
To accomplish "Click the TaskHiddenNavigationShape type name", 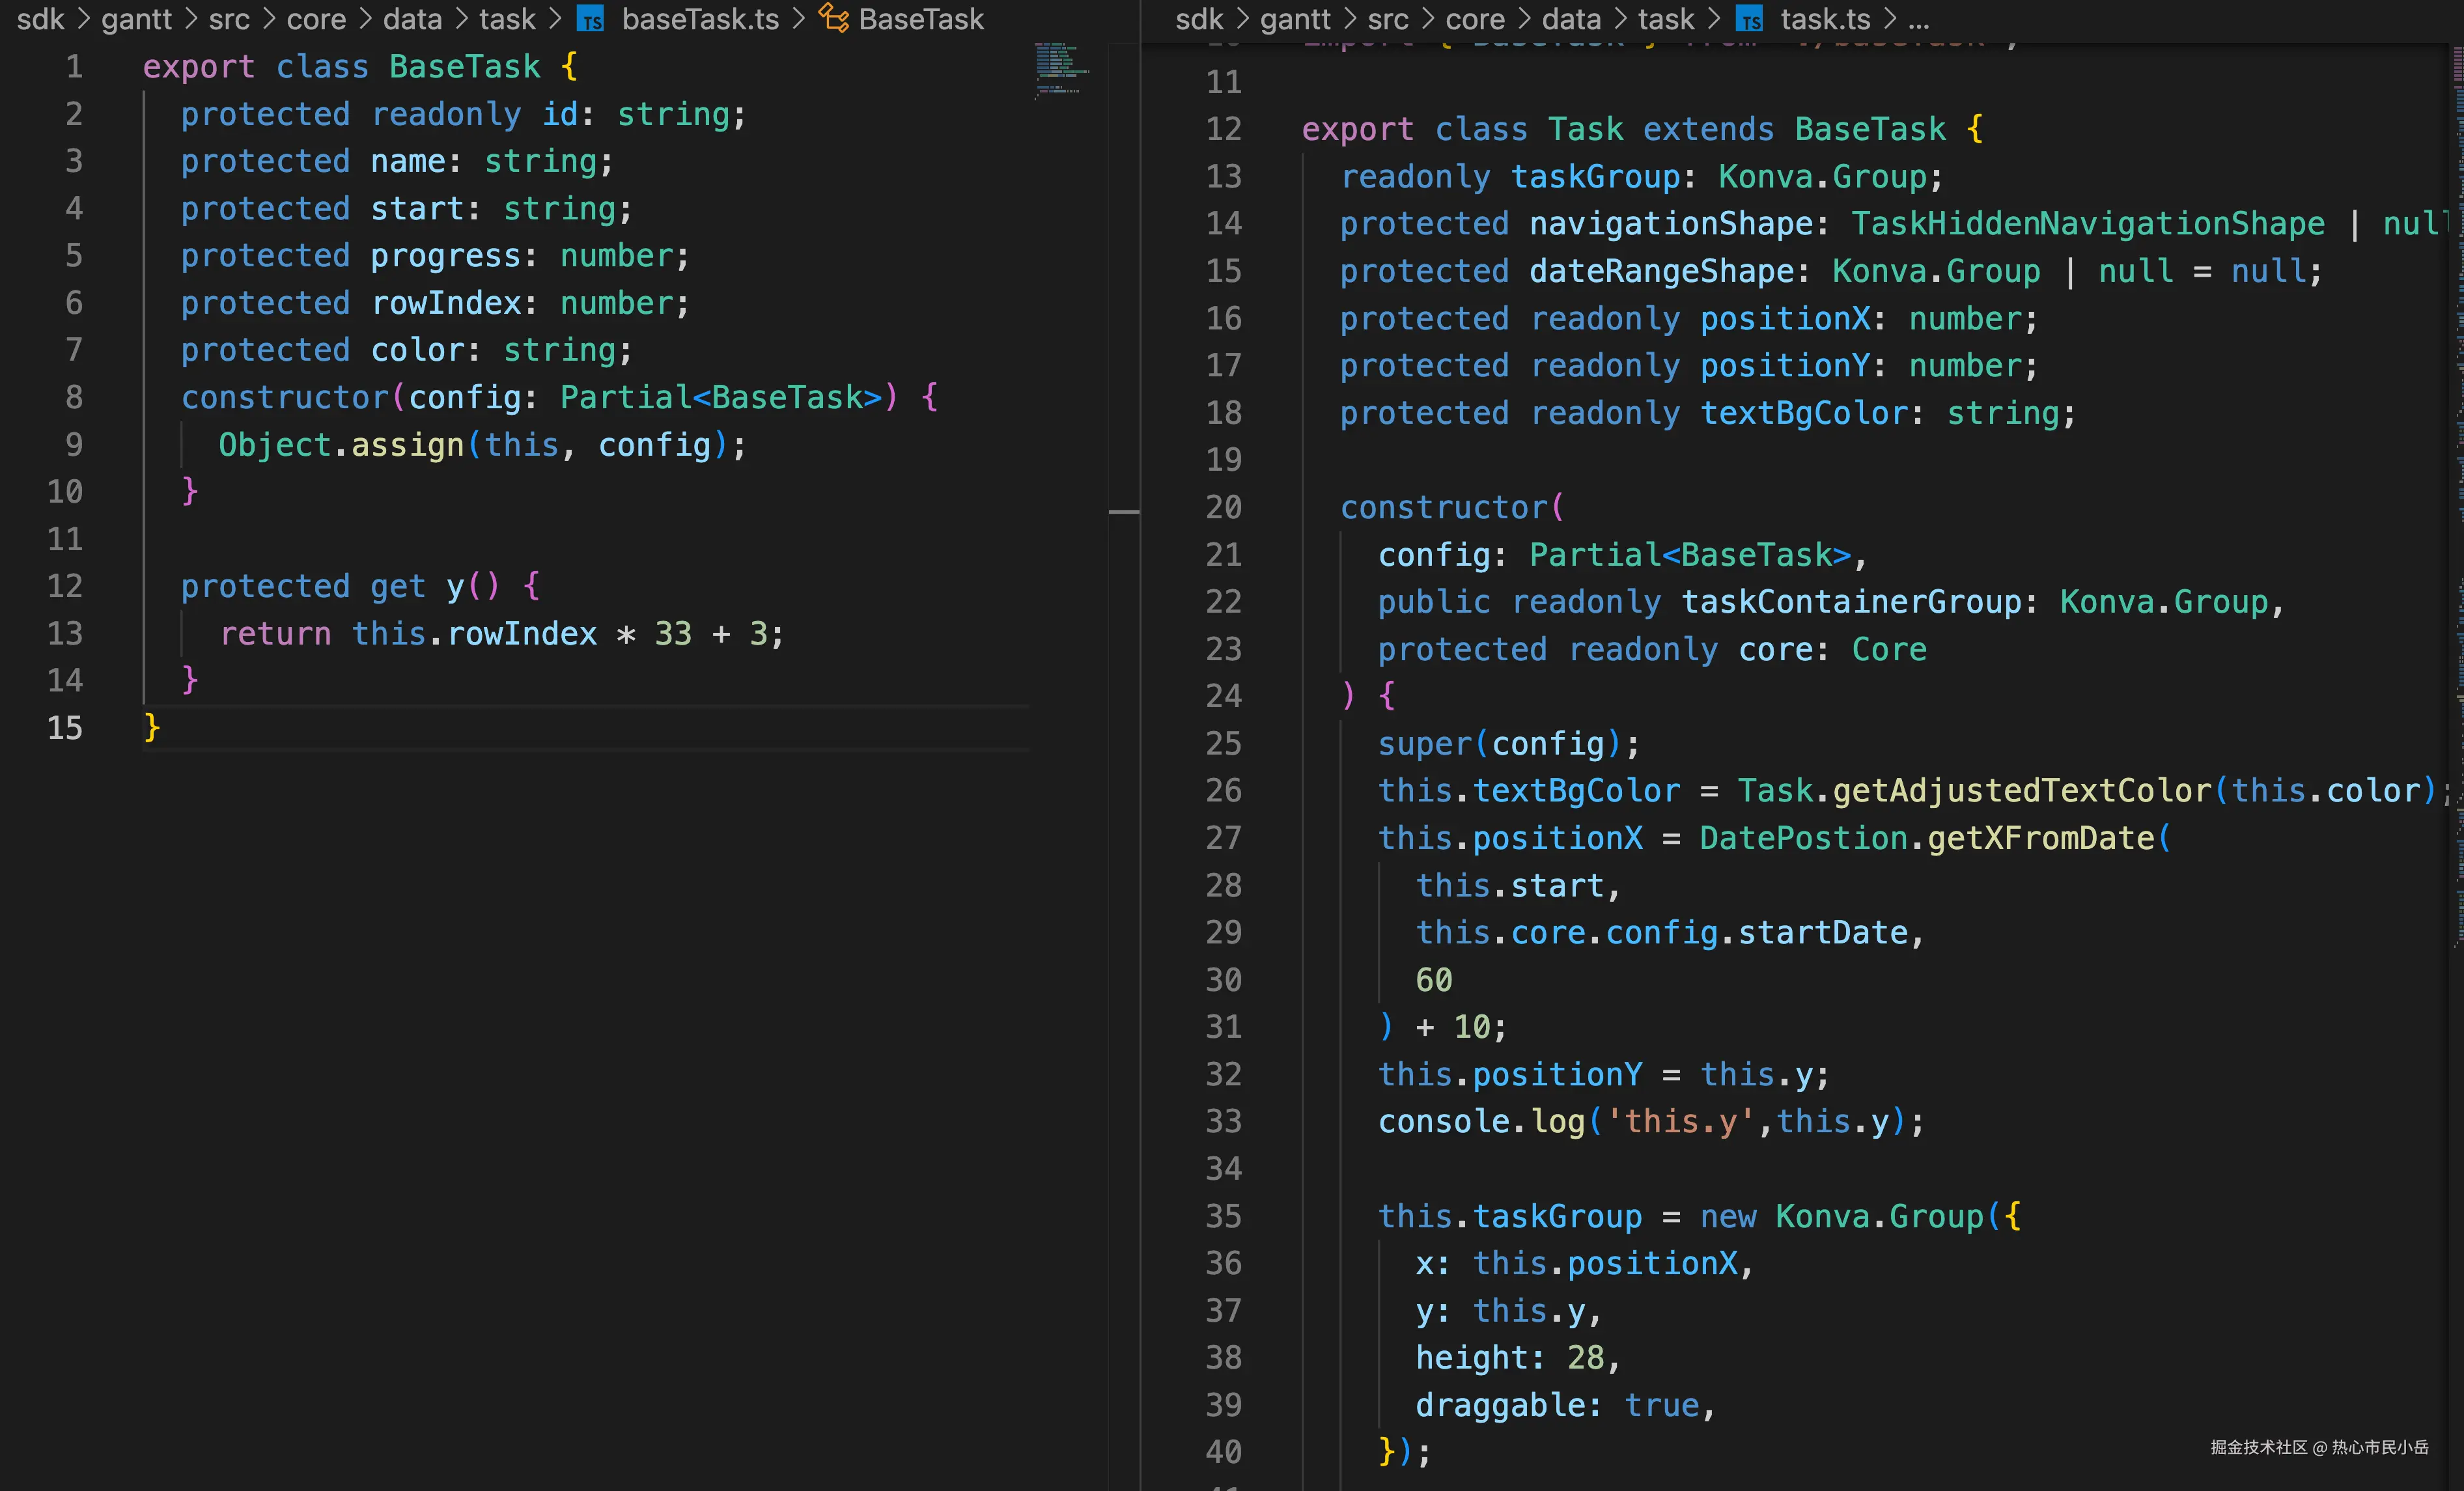I will [2087, 224].
